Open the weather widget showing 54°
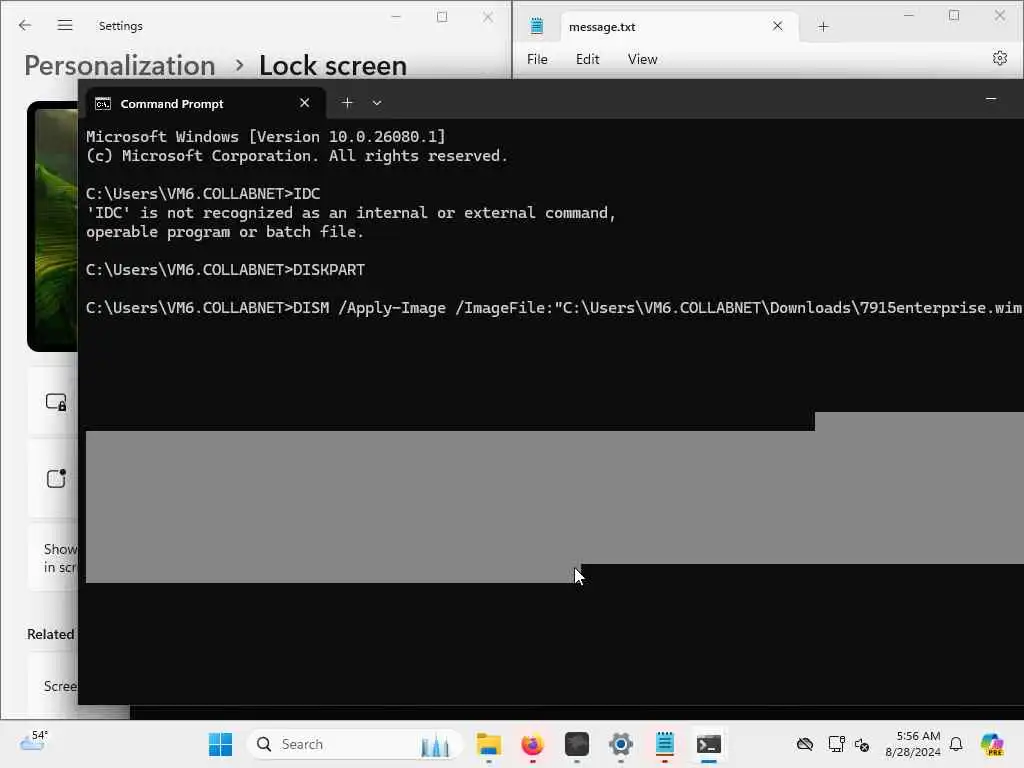1024x768 pixels. [33, 743]
